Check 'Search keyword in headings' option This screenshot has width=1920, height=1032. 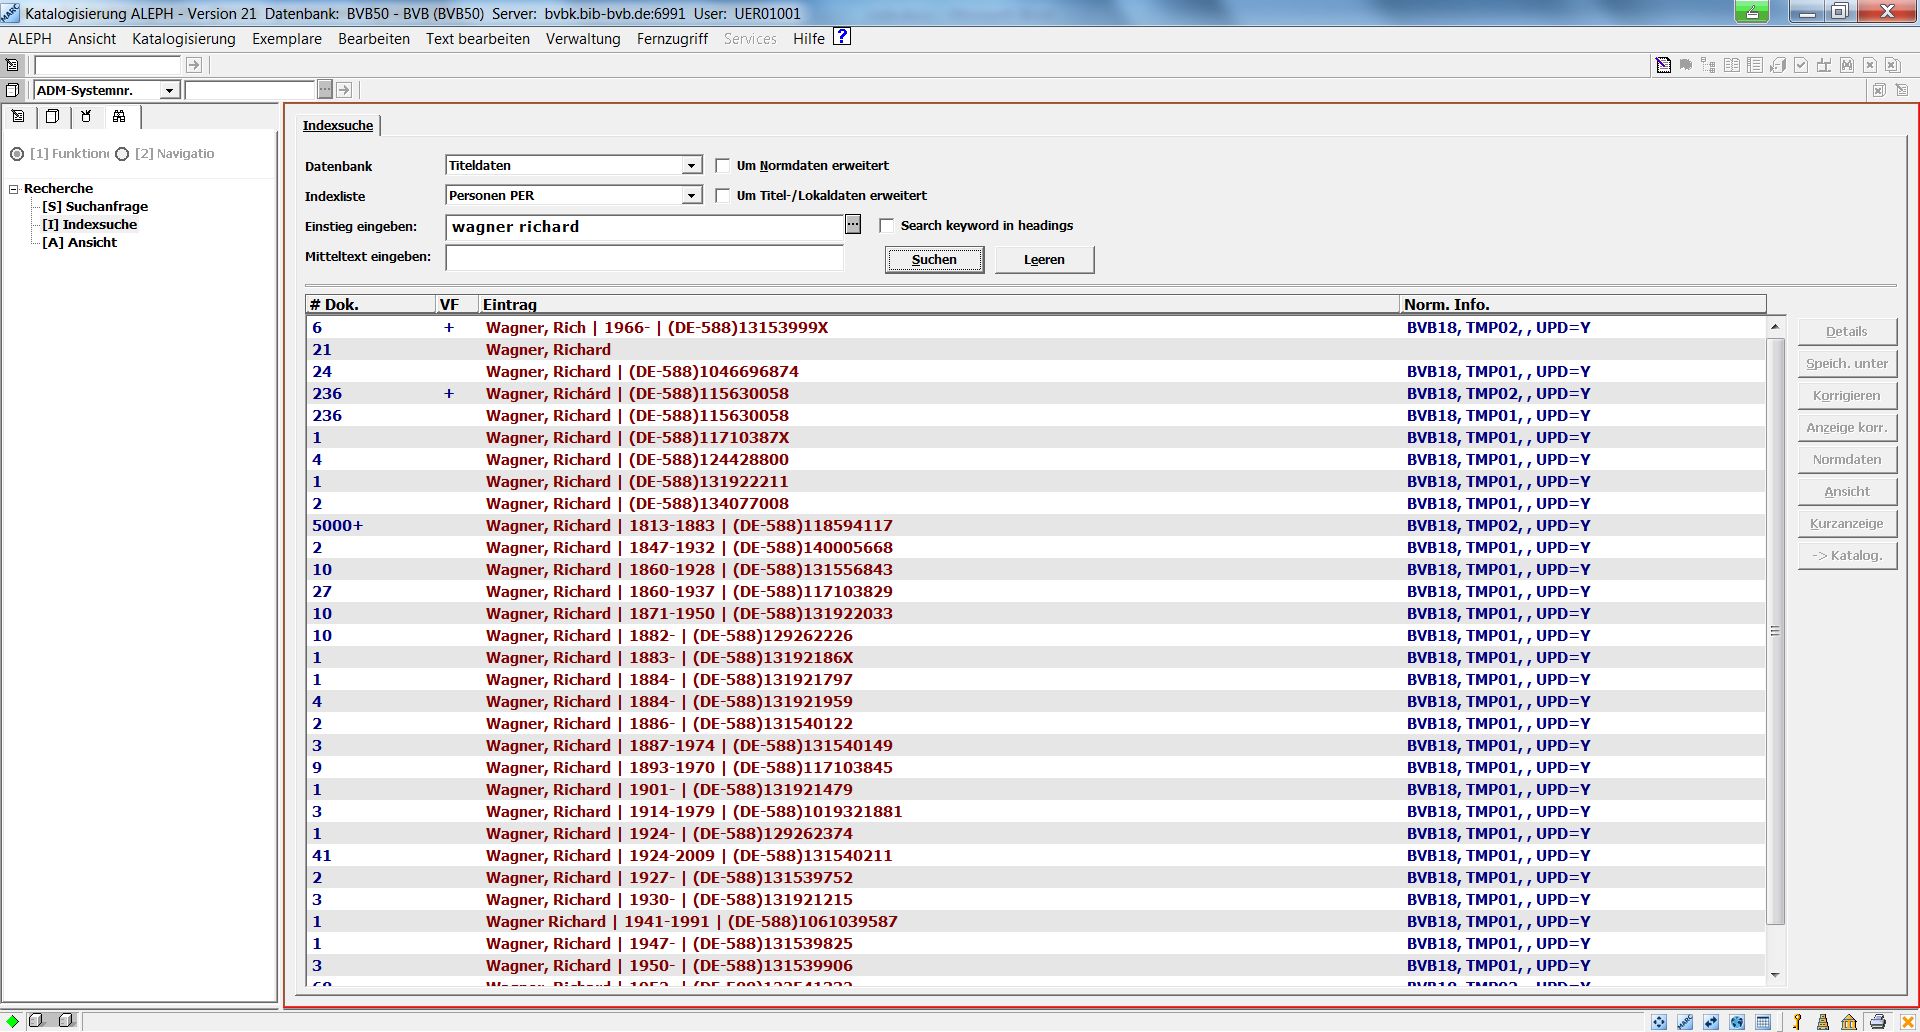pos(887,225)
